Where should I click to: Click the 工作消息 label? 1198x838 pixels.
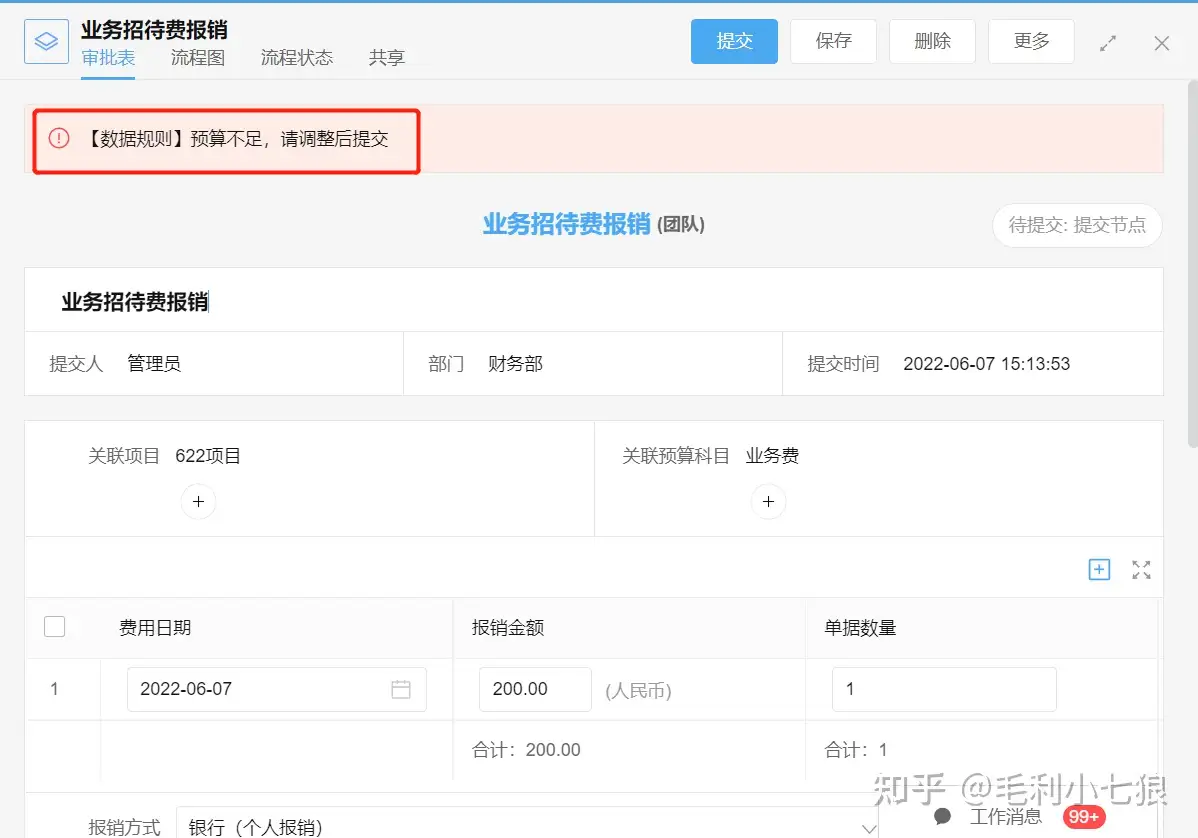click(1005, 817)
